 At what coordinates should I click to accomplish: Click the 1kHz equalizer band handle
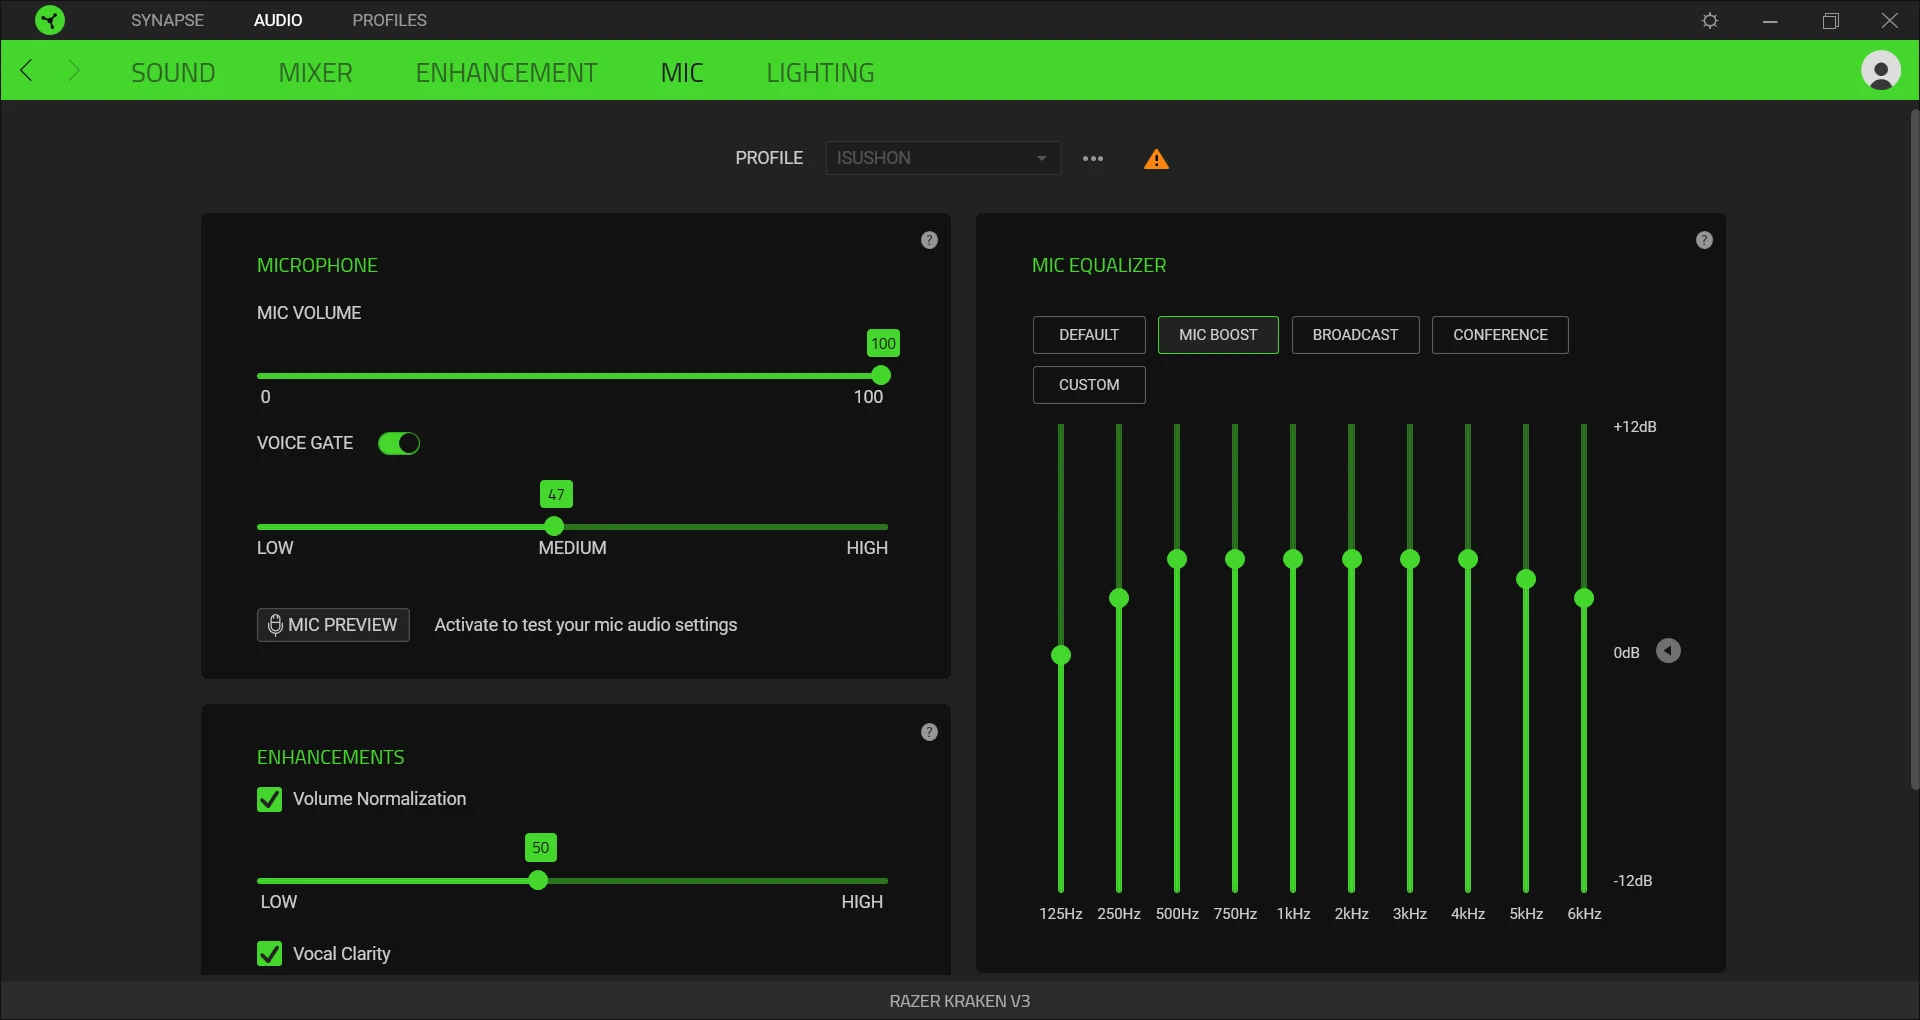tap(1293, 559)
